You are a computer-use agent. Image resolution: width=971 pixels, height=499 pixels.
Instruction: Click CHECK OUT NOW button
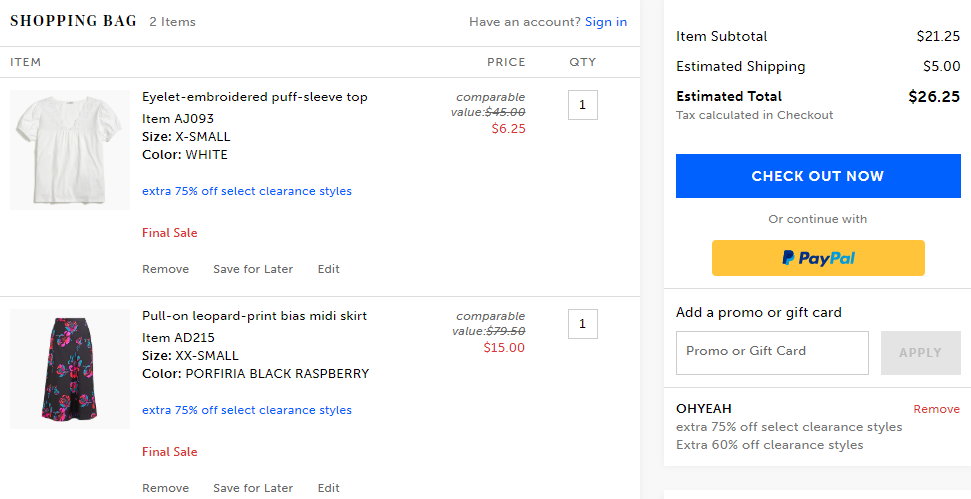pos(818,176)
